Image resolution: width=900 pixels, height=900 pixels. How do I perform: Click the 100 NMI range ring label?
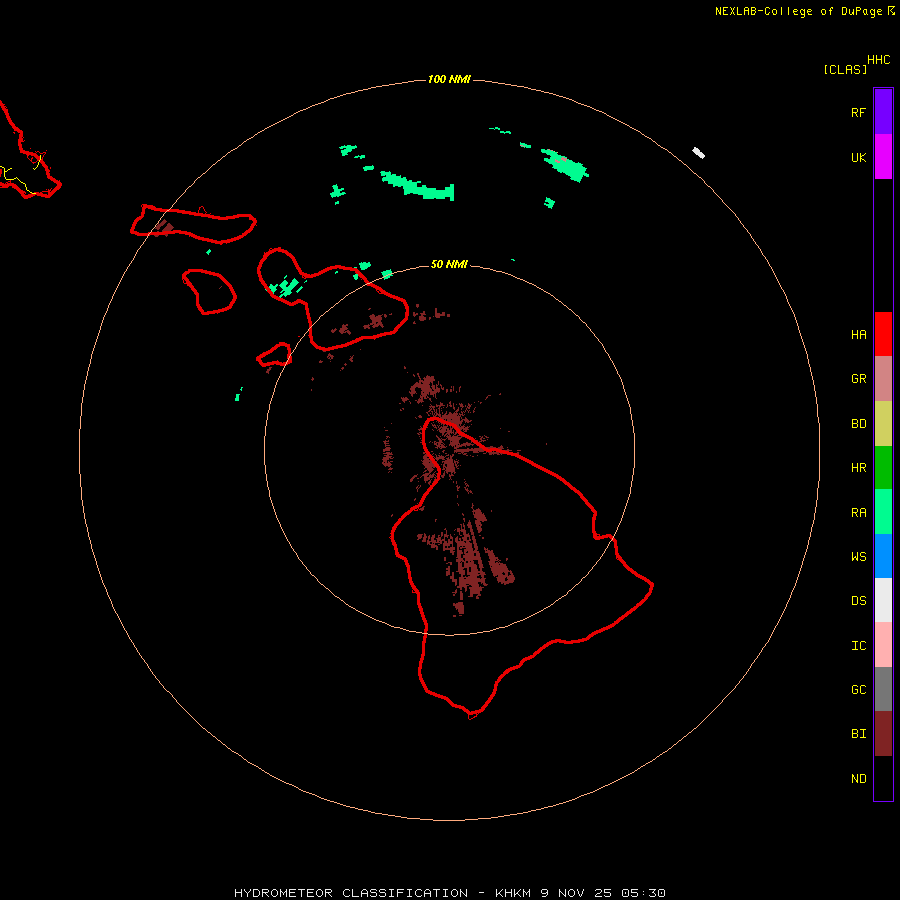[x=449, y=79]
